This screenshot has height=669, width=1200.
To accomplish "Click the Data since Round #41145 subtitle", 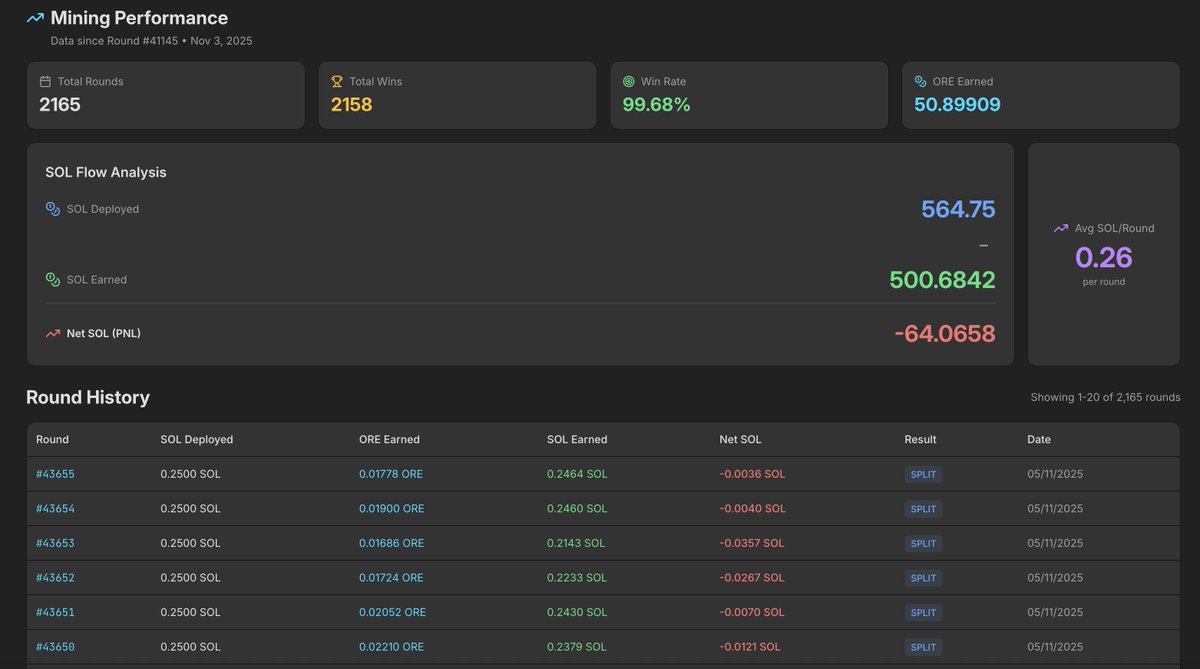I will (151, 41).
